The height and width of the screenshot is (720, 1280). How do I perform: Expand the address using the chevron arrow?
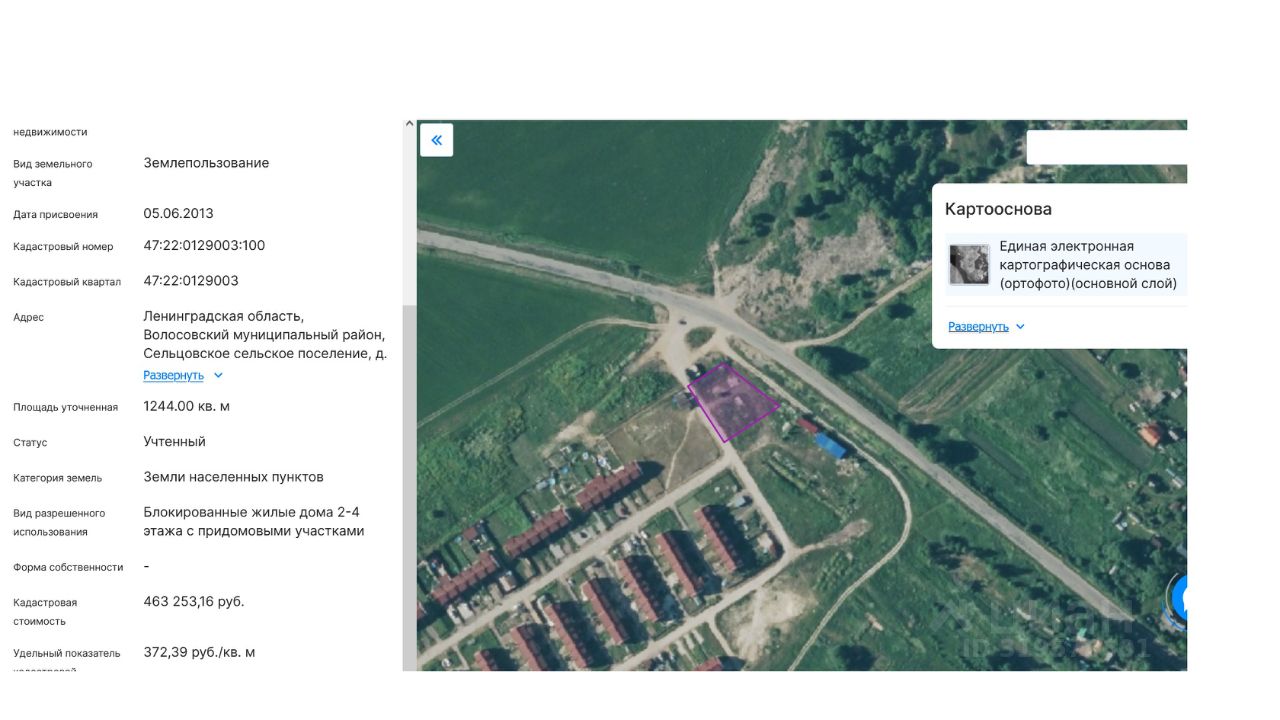tap(219, 376)
